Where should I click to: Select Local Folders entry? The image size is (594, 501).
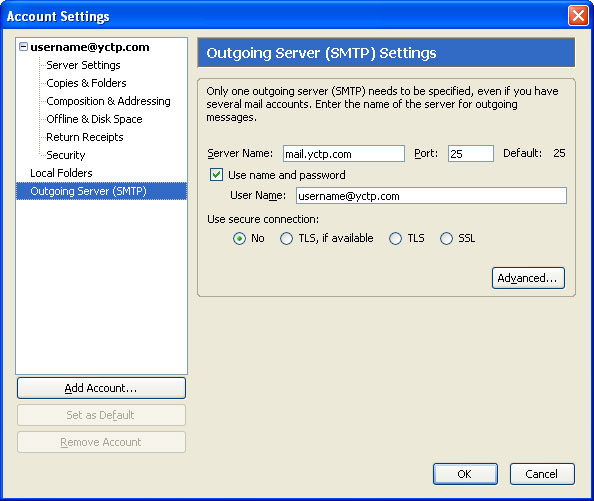(61, 173)
